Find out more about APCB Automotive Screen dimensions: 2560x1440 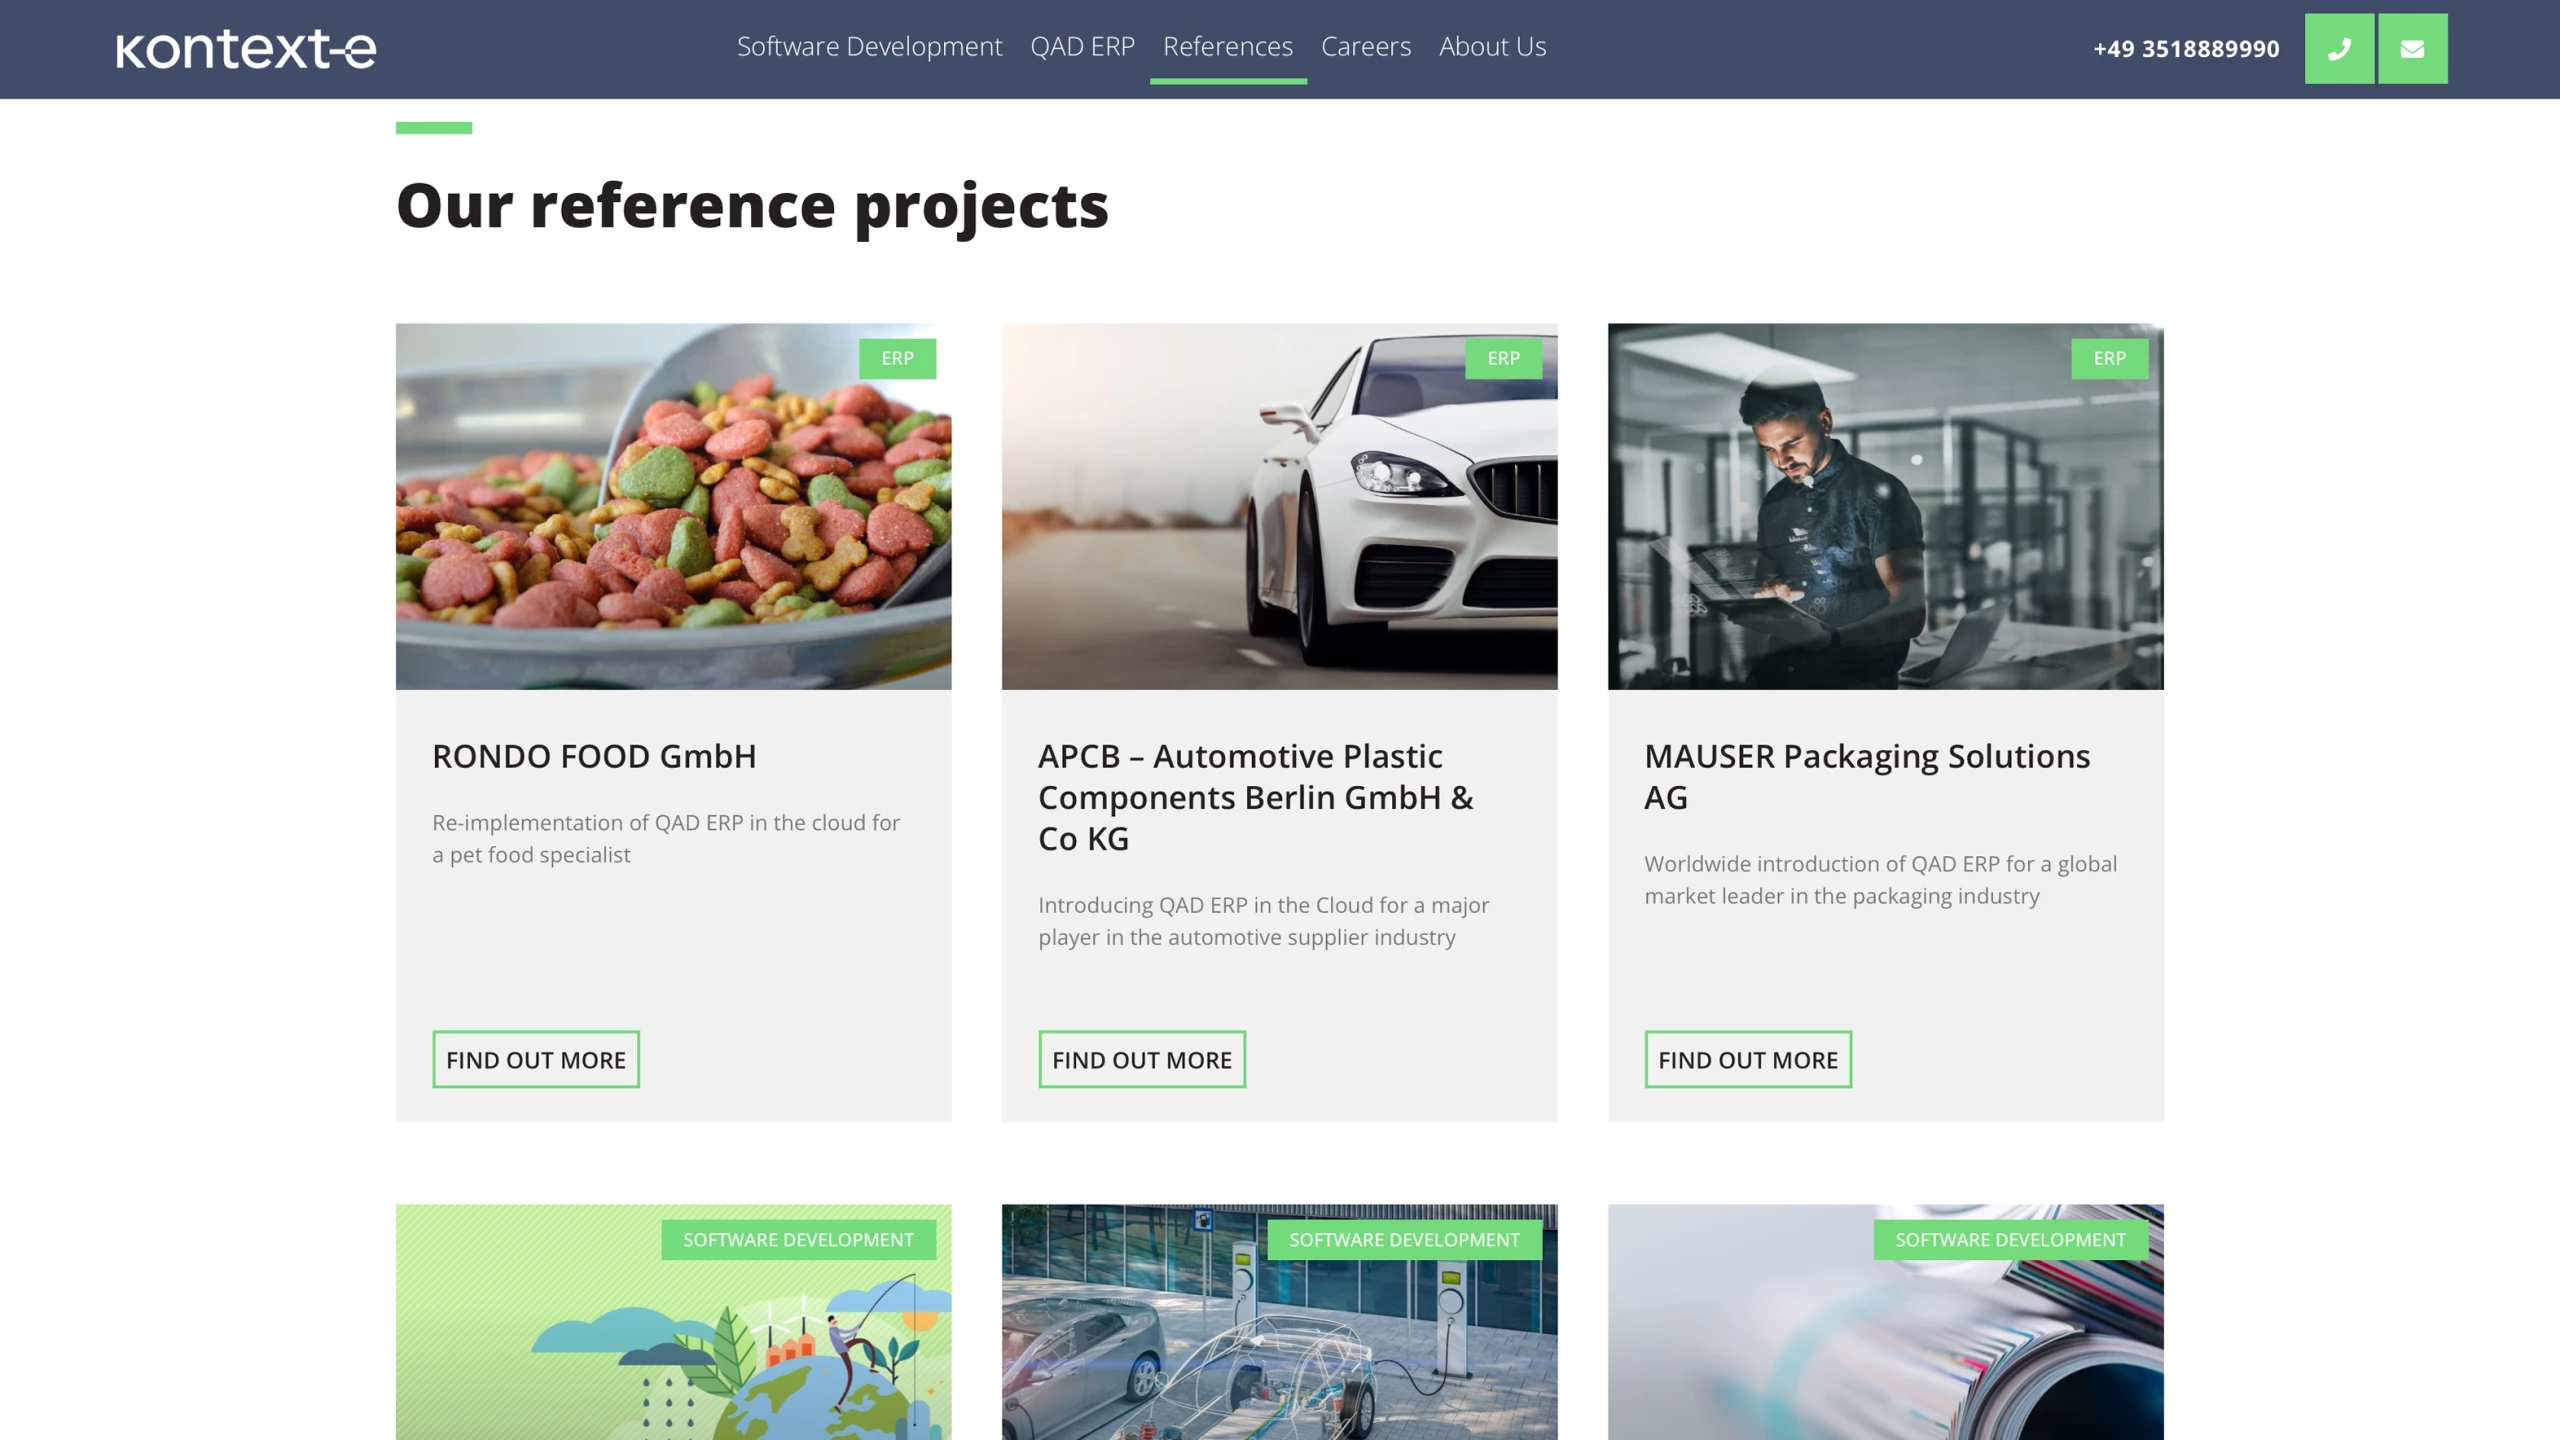point(1142,1059)
